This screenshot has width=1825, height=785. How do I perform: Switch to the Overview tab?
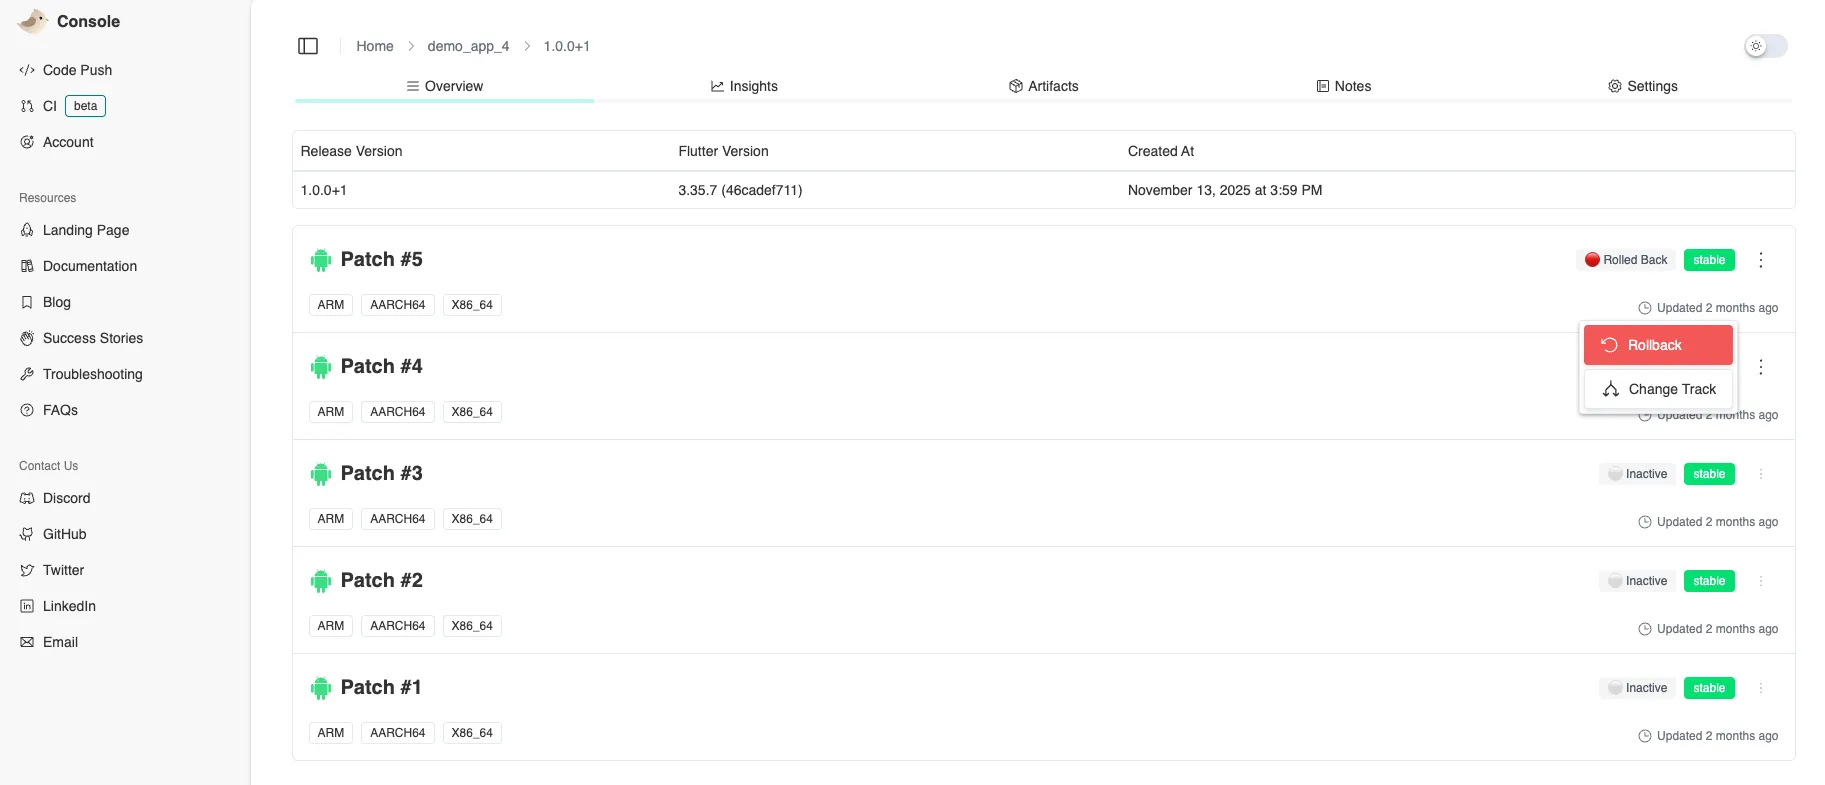click(x=444, y=86)
